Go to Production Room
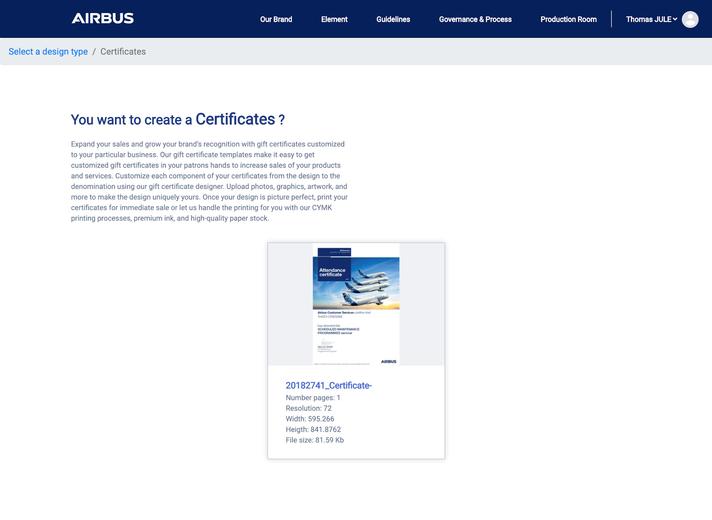The height and width of the screenshot is (520, 712). [569, 20]
